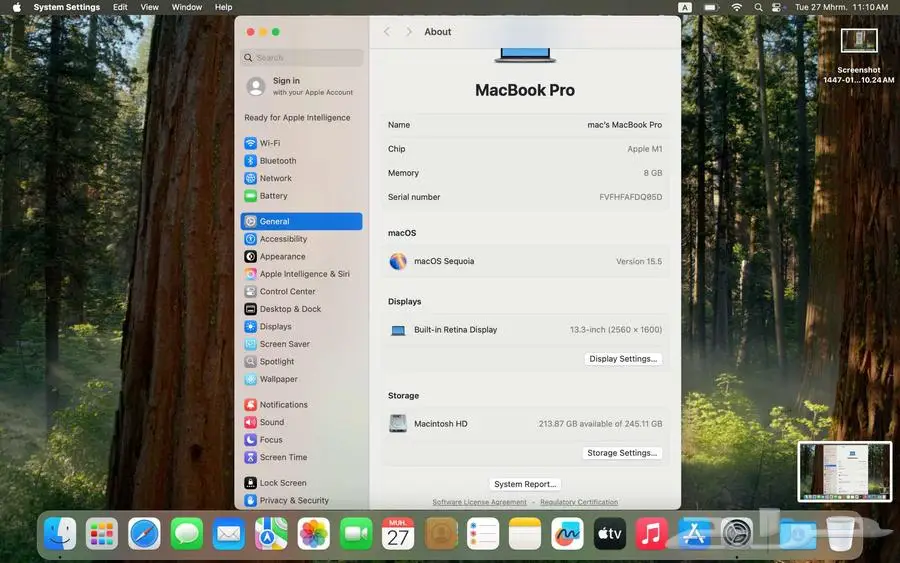Screen dimensions: 900x563
Task: Open Bluetooth settings in sidebar
Action: pos(301,161)
